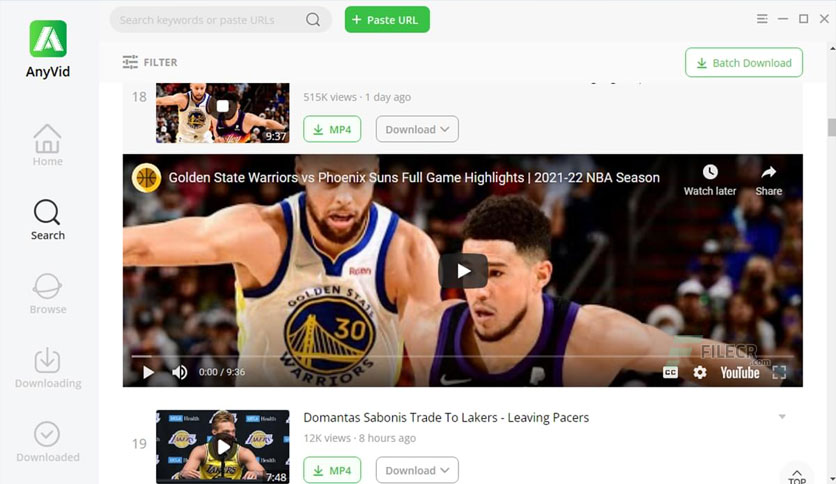This screenshot has height=484, width=836.
Task: Open player settings gear
Action: 700,372
